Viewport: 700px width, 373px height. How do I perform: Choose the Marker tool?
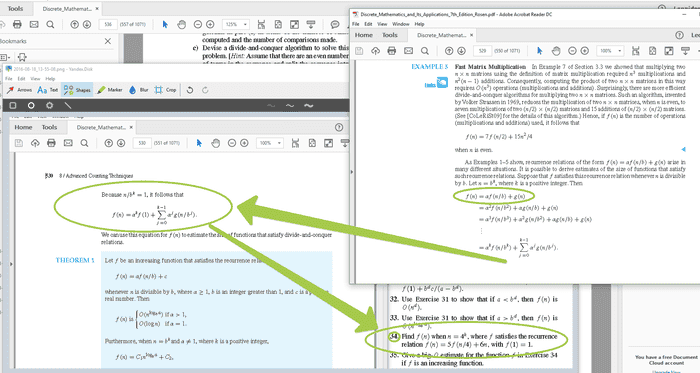pyautogui.click(x=109, y=90)
